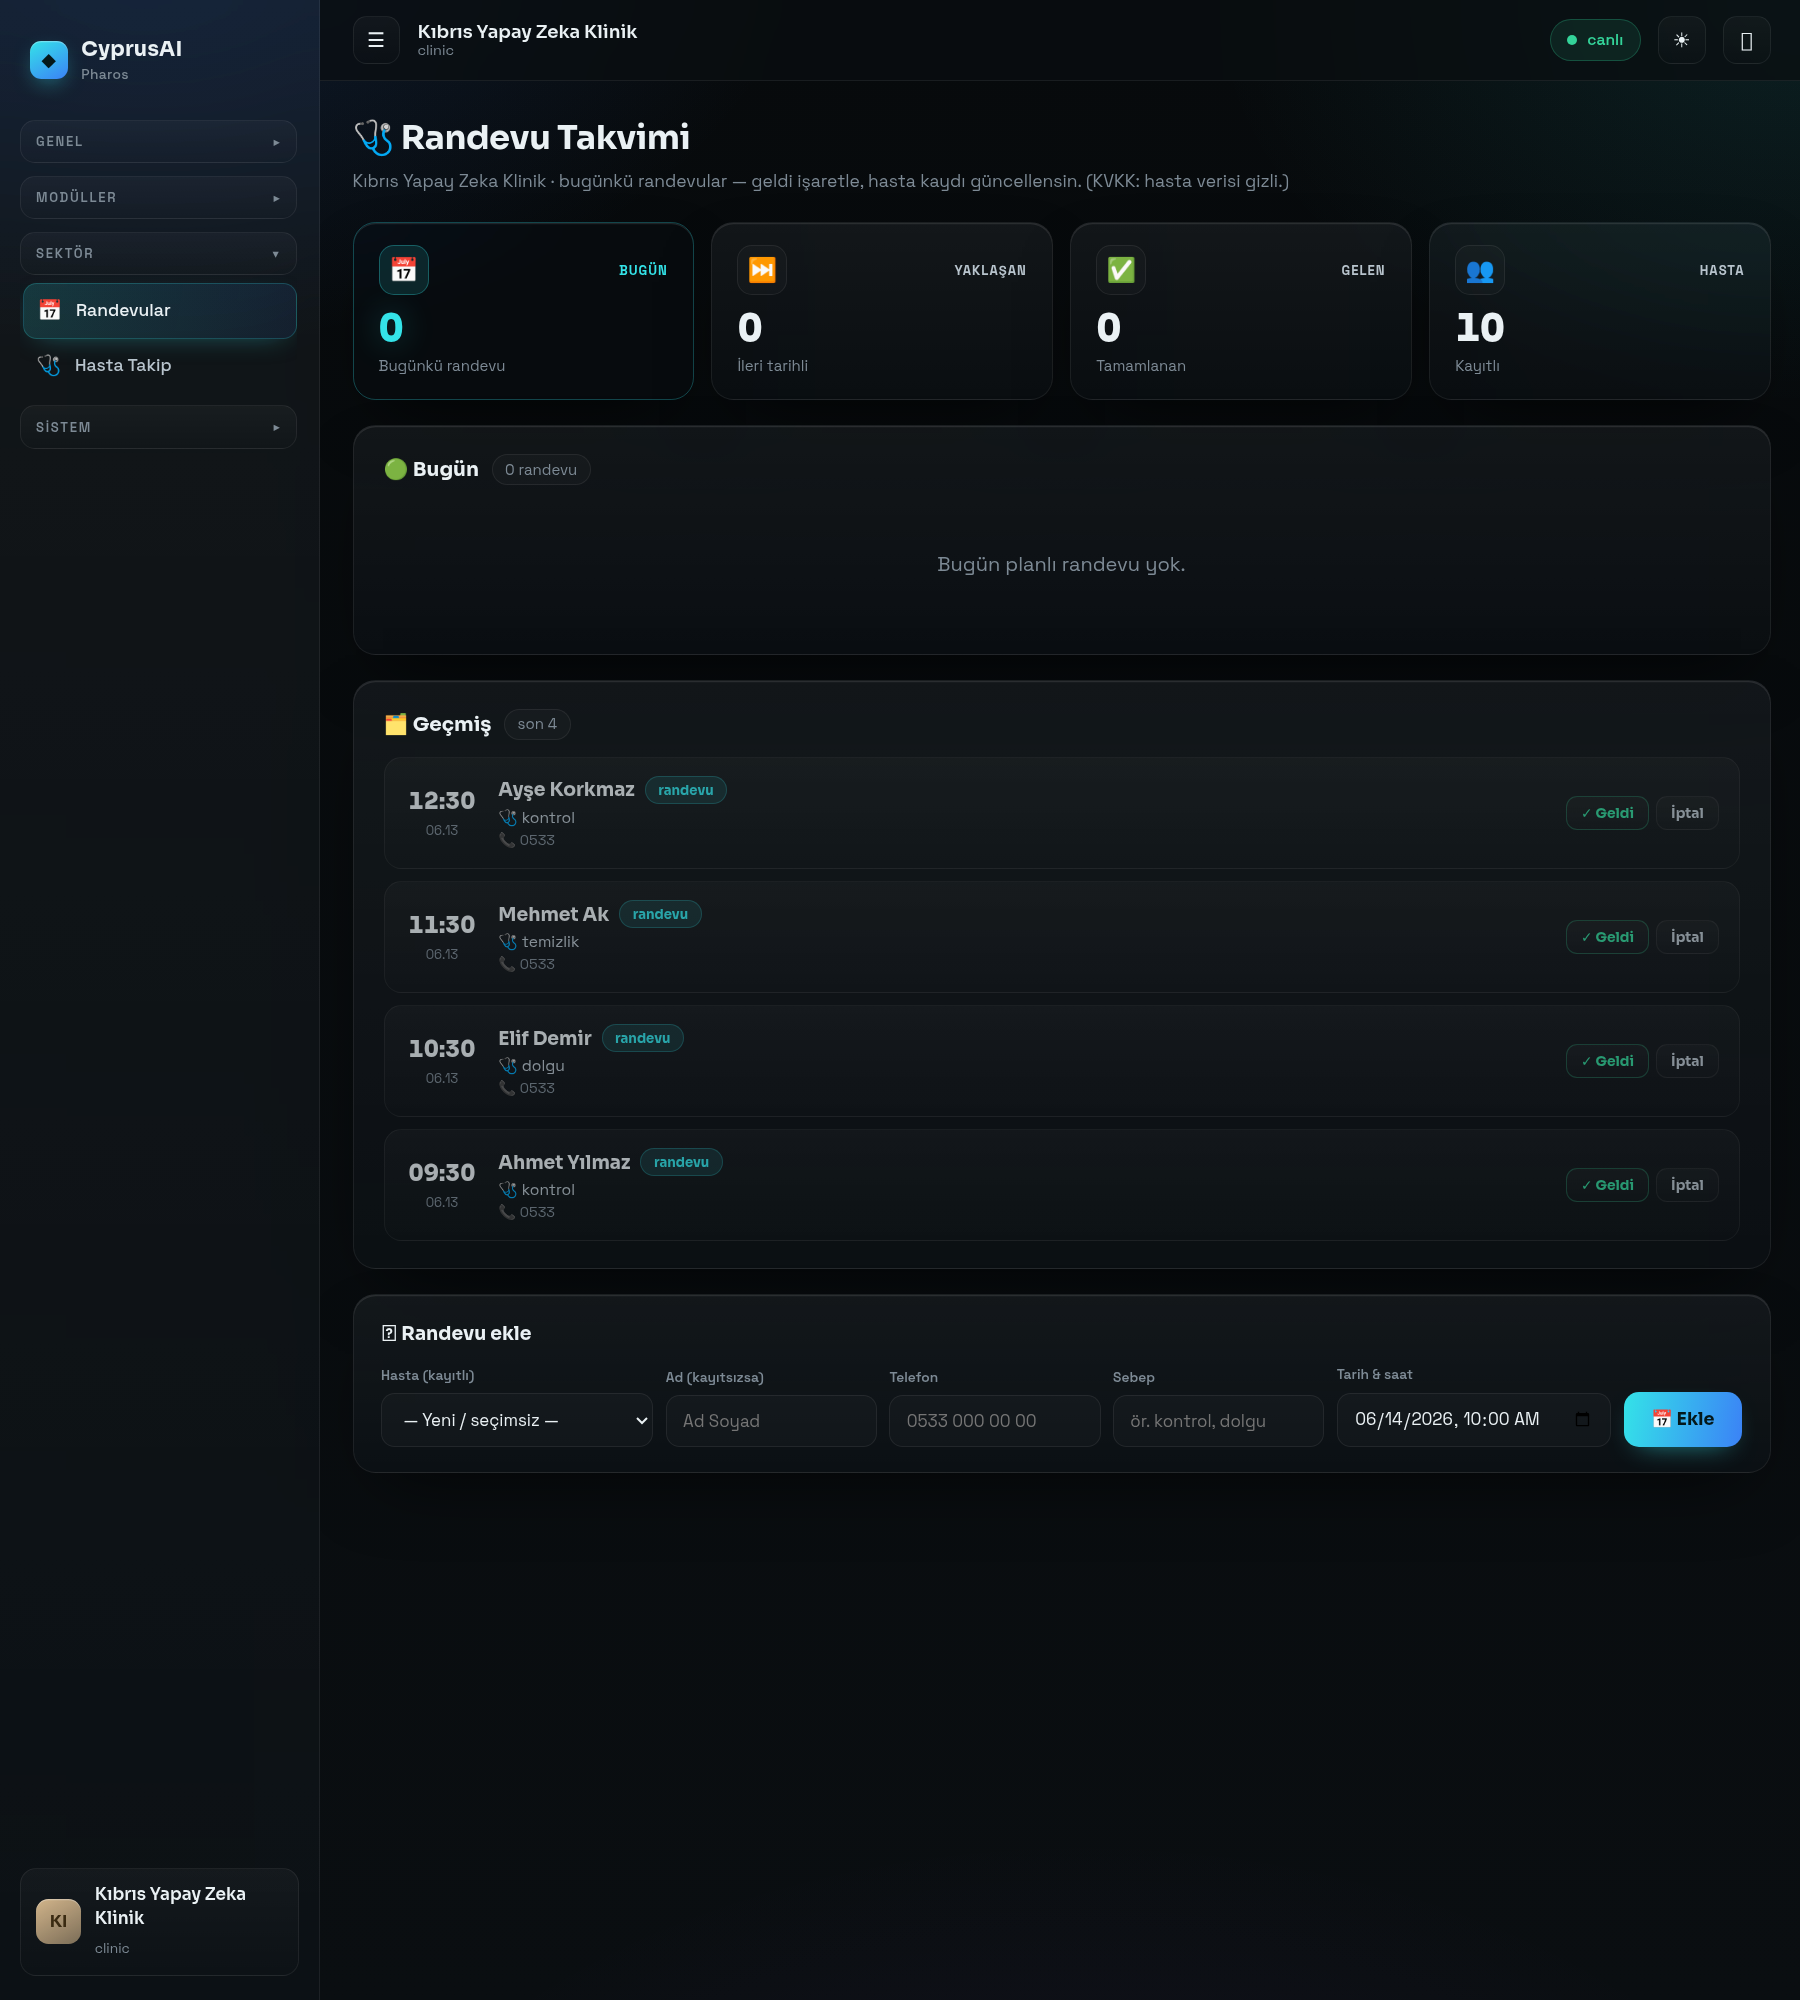1800x2000 pixels.
Task: Click the stethoscope icon next to Hasta Takip
Action: [49, 366]
